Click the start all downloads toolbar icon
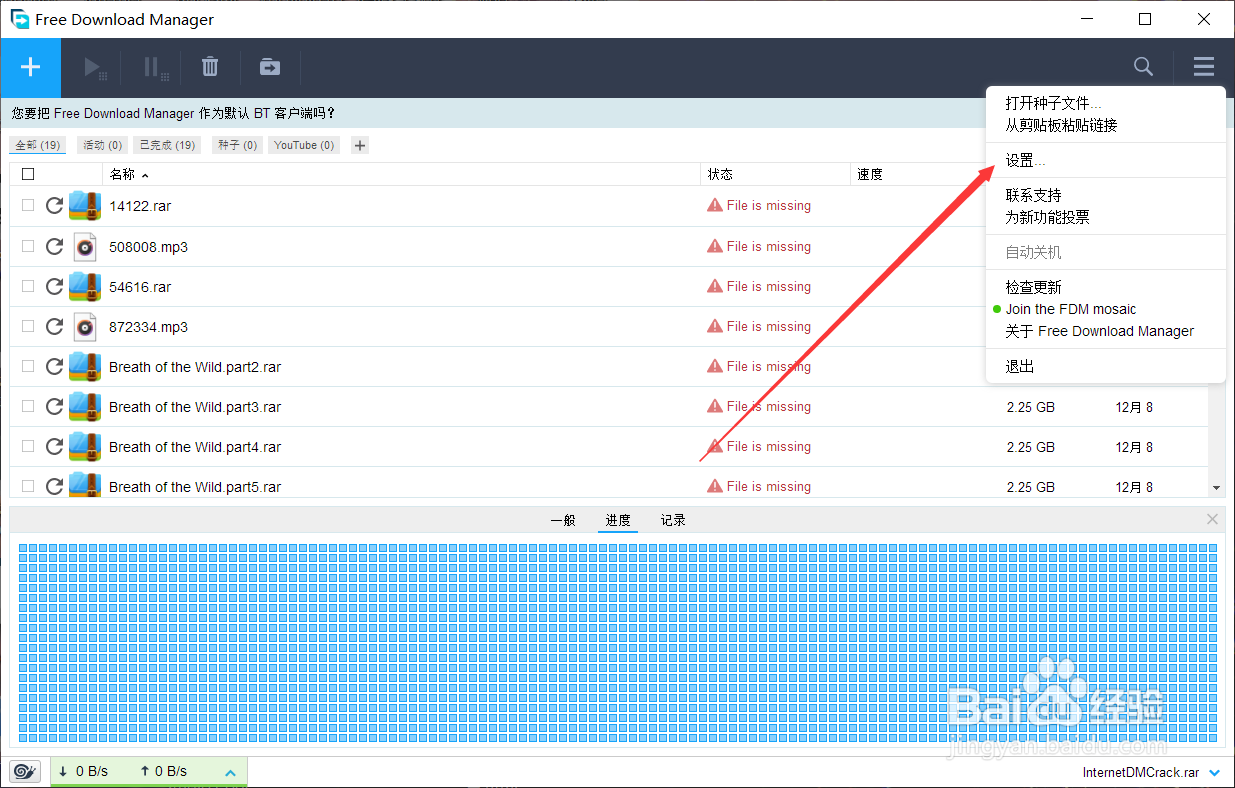 pyautogui.click(x=95, y=67)
